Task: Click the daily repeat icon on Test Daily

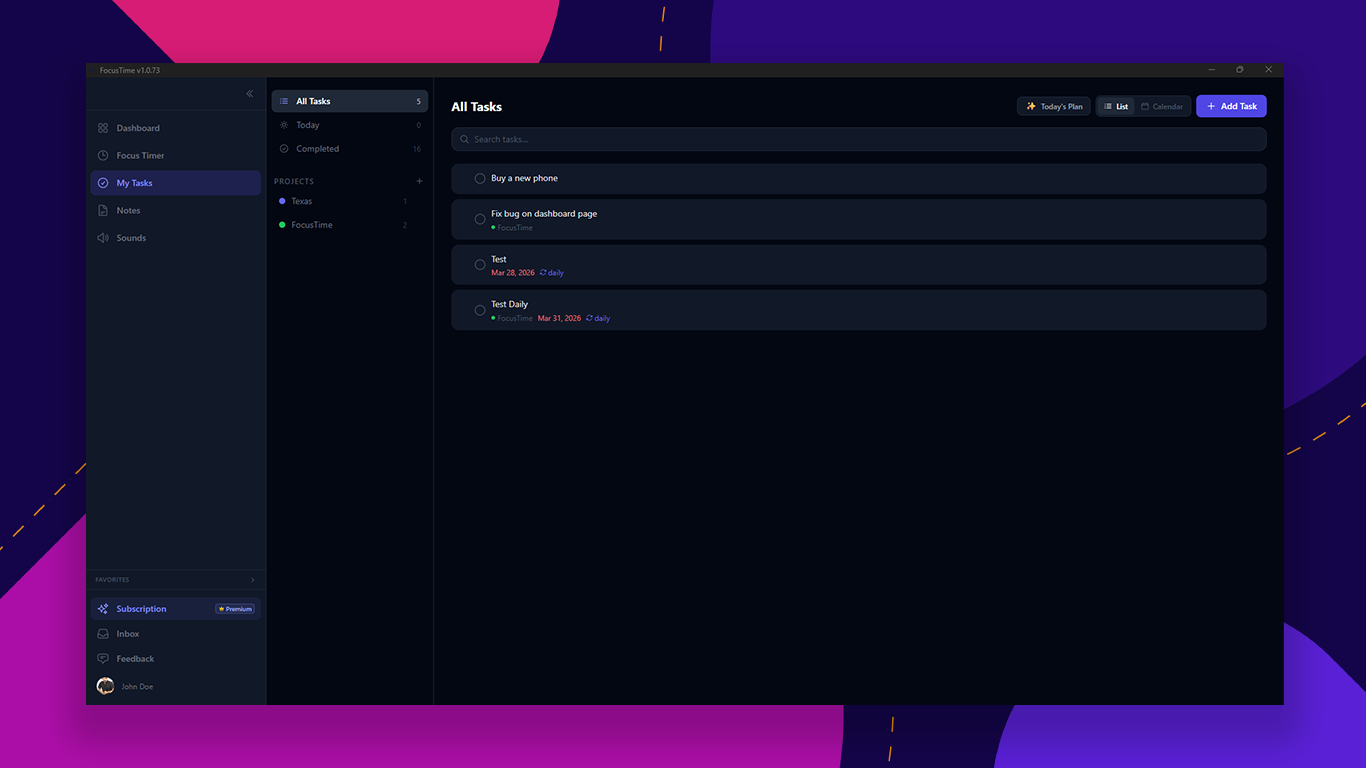Action: (589, 318)
